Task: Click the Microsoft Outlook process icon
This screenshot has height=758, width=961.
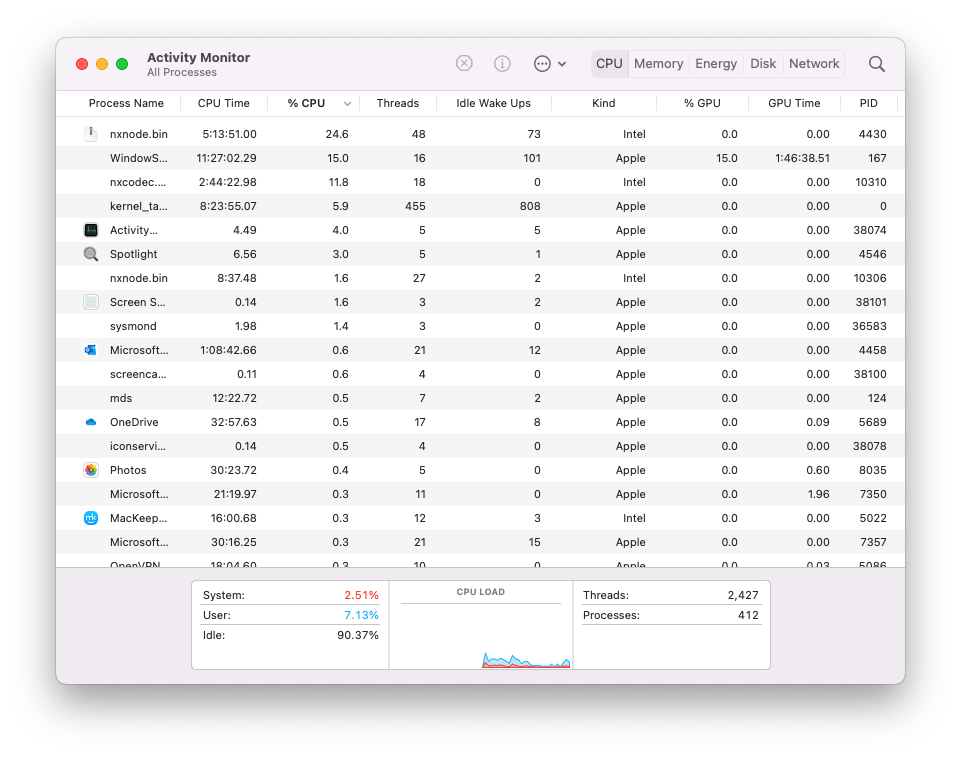Action: tap(91, 350)
